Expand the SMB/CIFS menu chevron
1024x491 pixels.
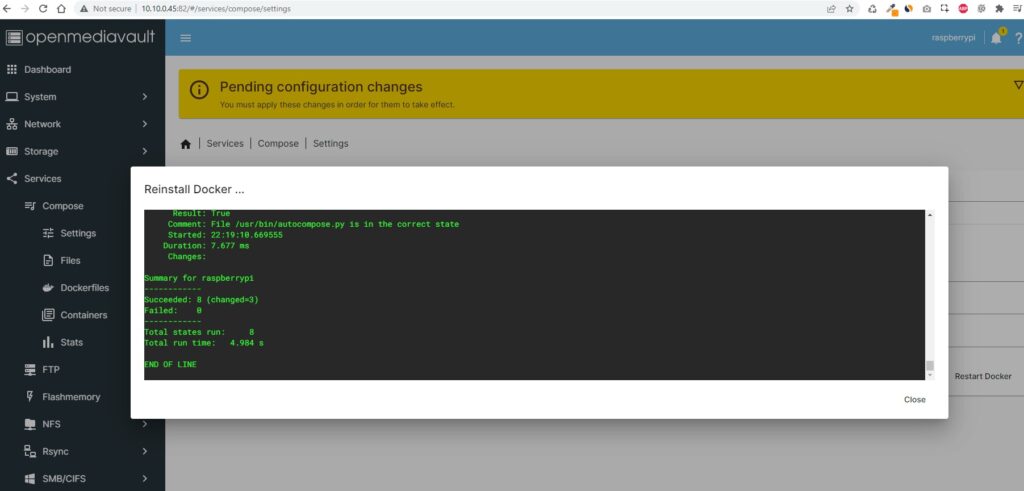click(145, 479)
